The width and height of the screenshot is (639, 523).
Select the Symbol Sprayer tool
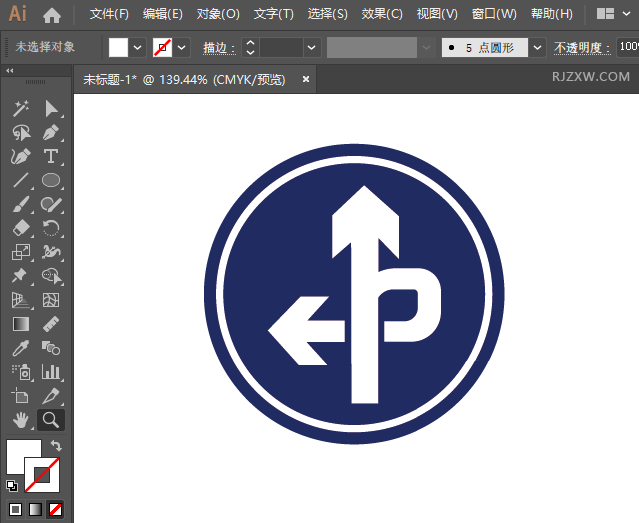[x=20, y=372]
